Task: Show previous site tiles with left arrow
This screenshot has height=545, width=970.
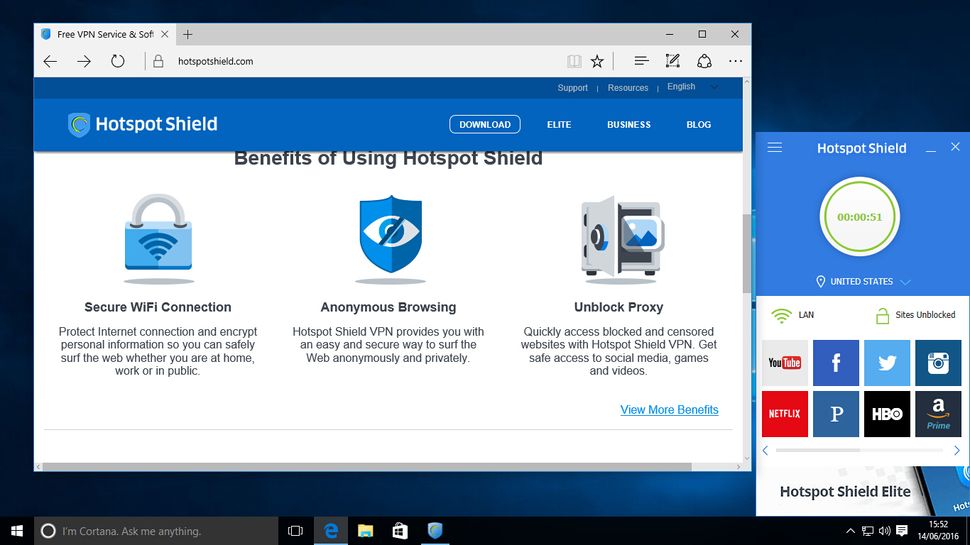Action: tap(765, 450)
